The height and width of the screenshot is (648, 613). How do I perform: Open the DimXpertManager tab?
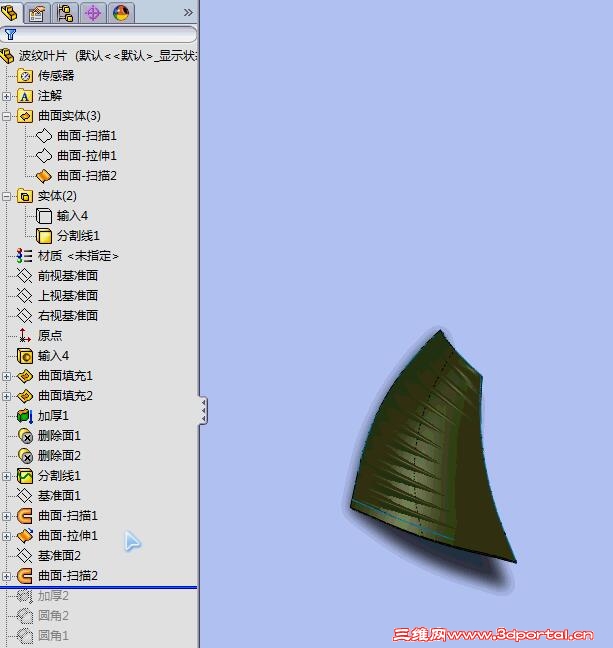click(x=93, y=13)
